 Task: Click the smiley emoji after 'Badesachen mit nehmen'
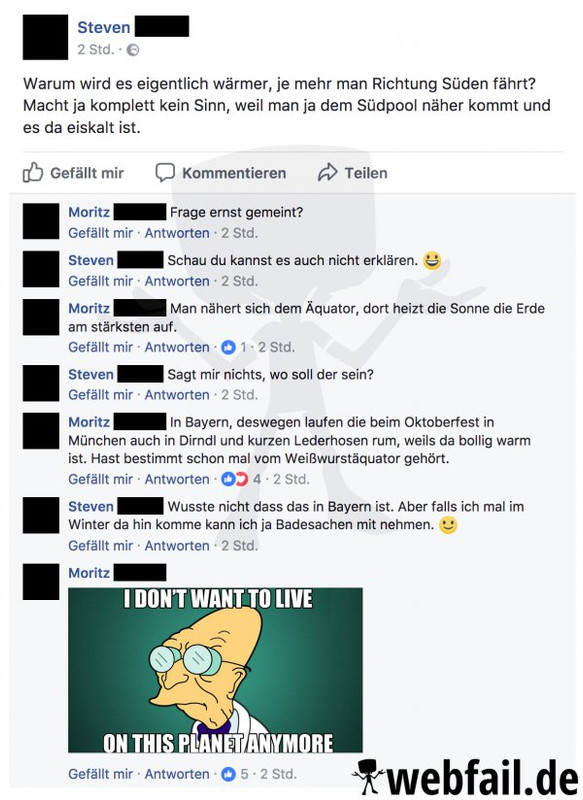point(448,525)
